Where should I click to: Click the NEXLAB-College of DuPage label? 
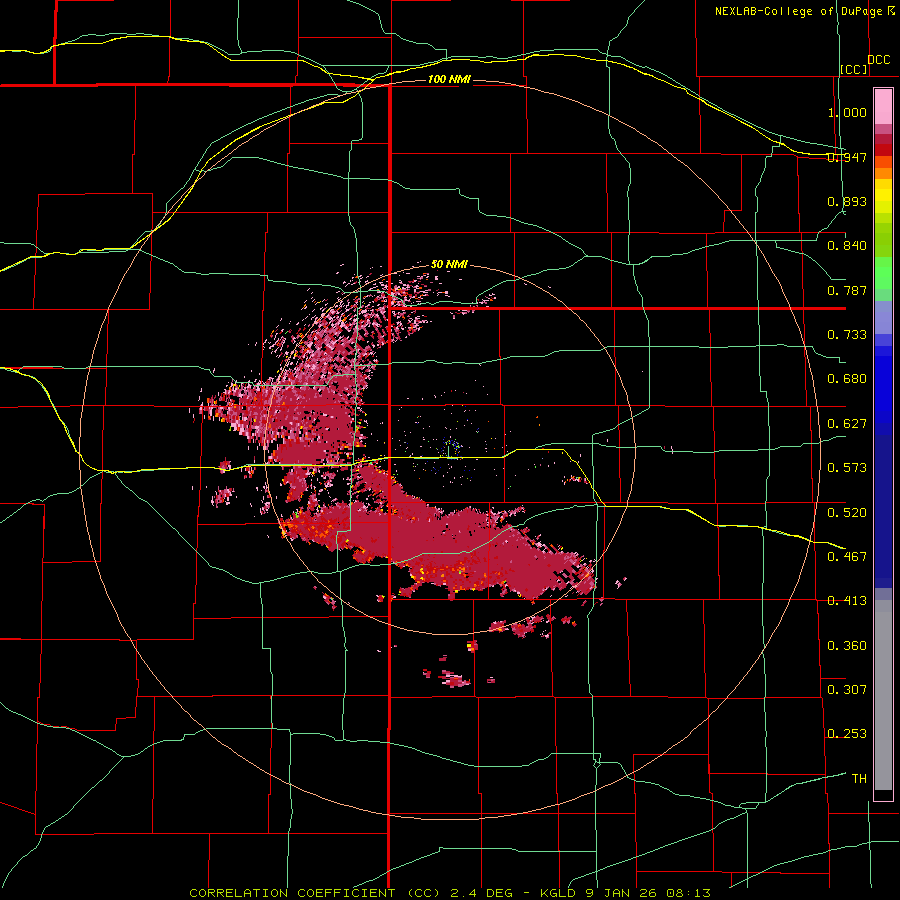[x=799, y=11]
